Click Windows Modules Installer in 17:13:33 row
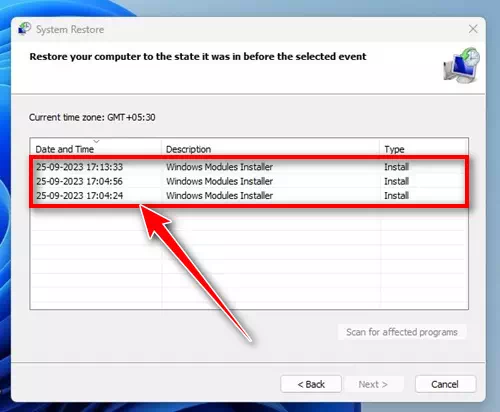Viewport: 500px width, 412px height. pos(219,167)
